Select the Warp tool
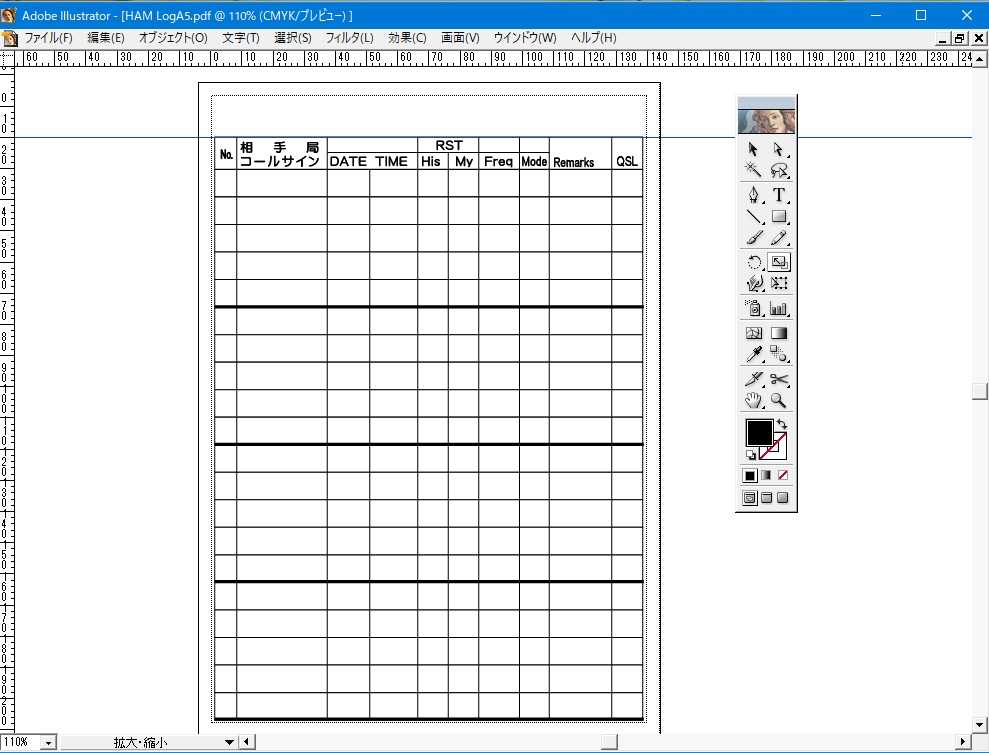The height and width of the screenshot is (753, 989). [x=753, y=283]
